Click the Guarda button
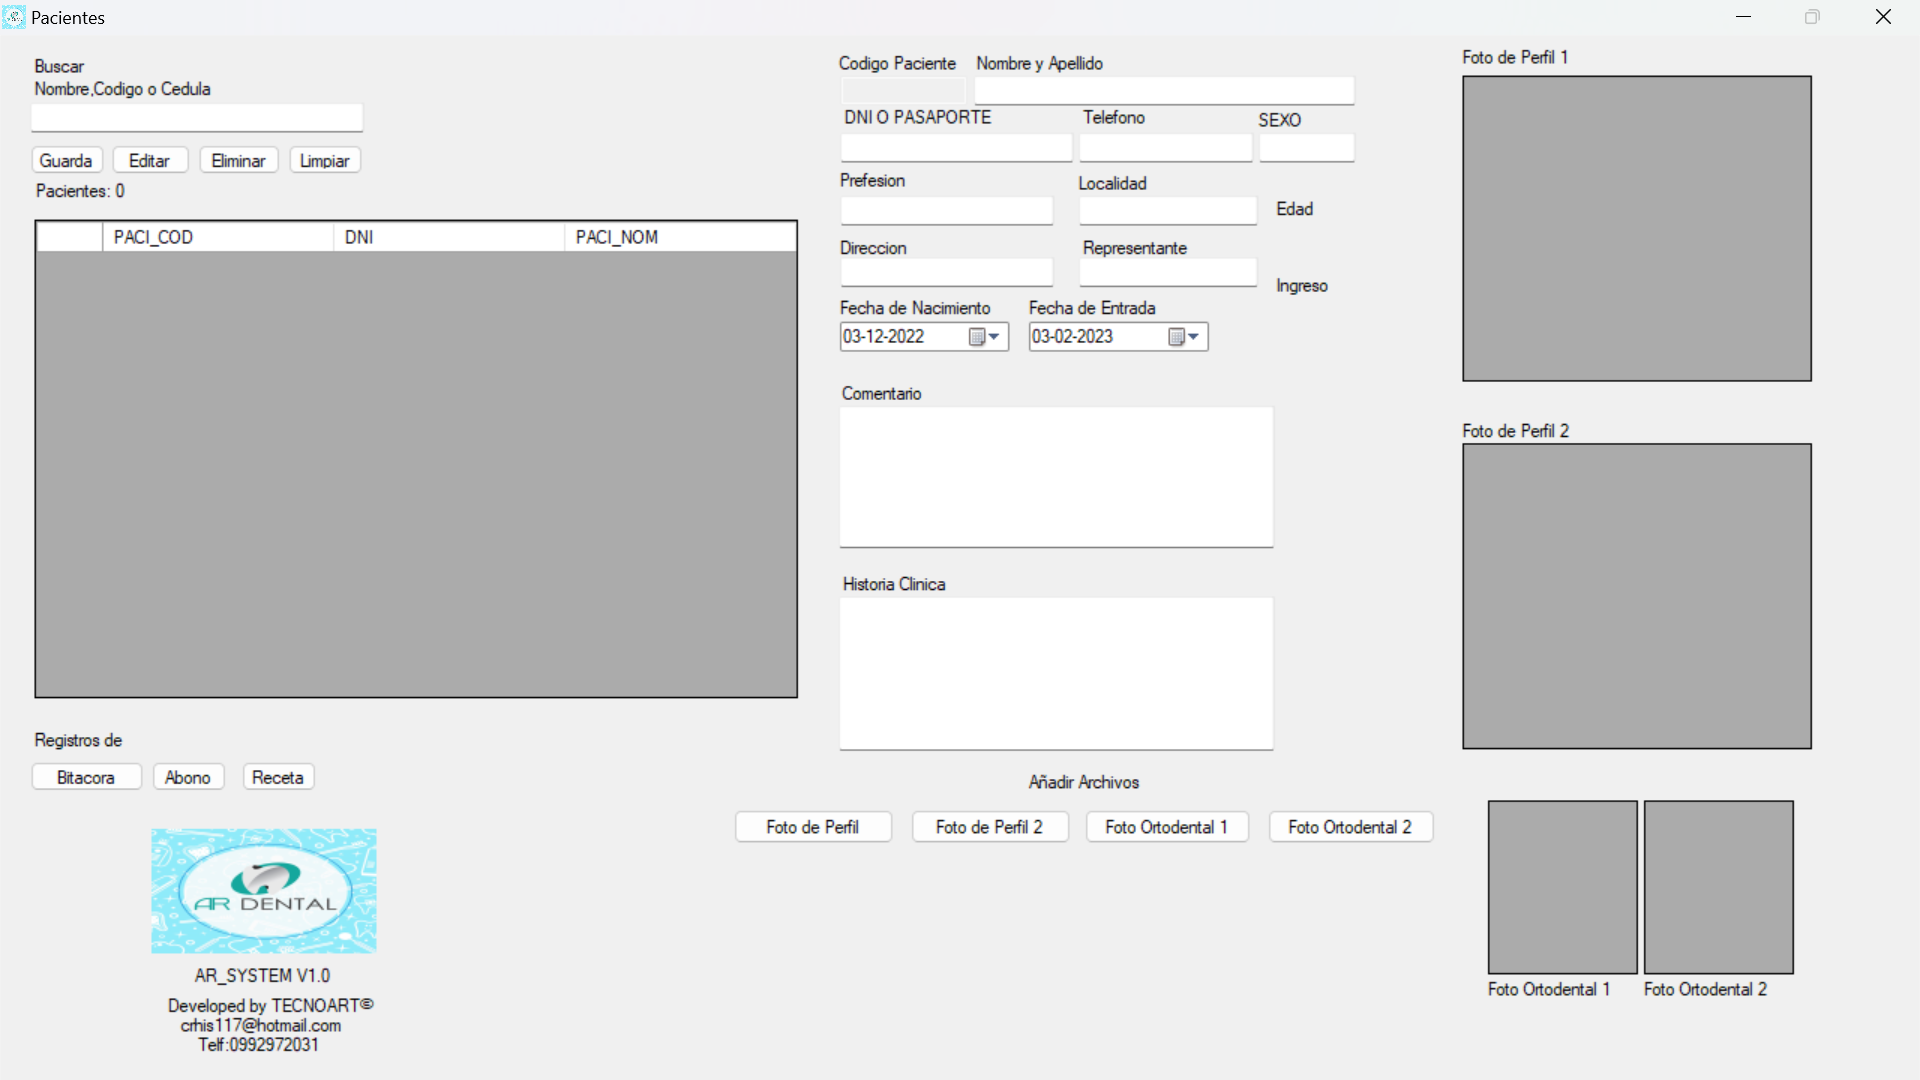The image size is (1920, 1080). [x=66, y=160]
